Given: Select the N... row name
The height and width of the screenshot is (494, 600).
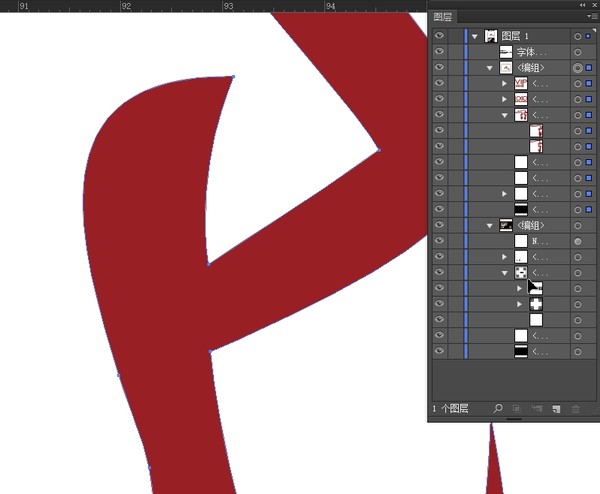Looking at the screenshot, I should (x=540, y=241).
